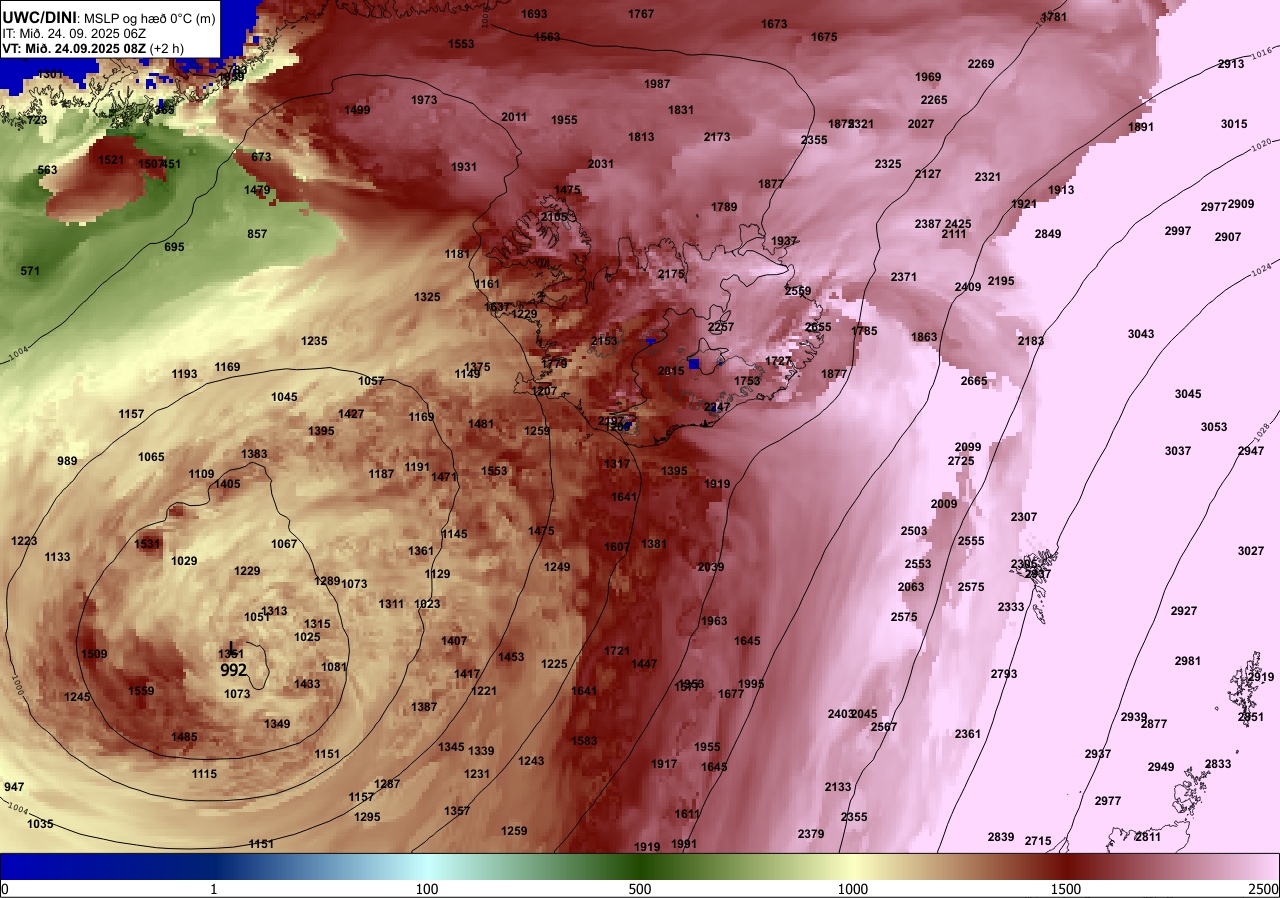1280x898 pixels.
Task: Click the value '3027'
Action: coord(1251,551)
